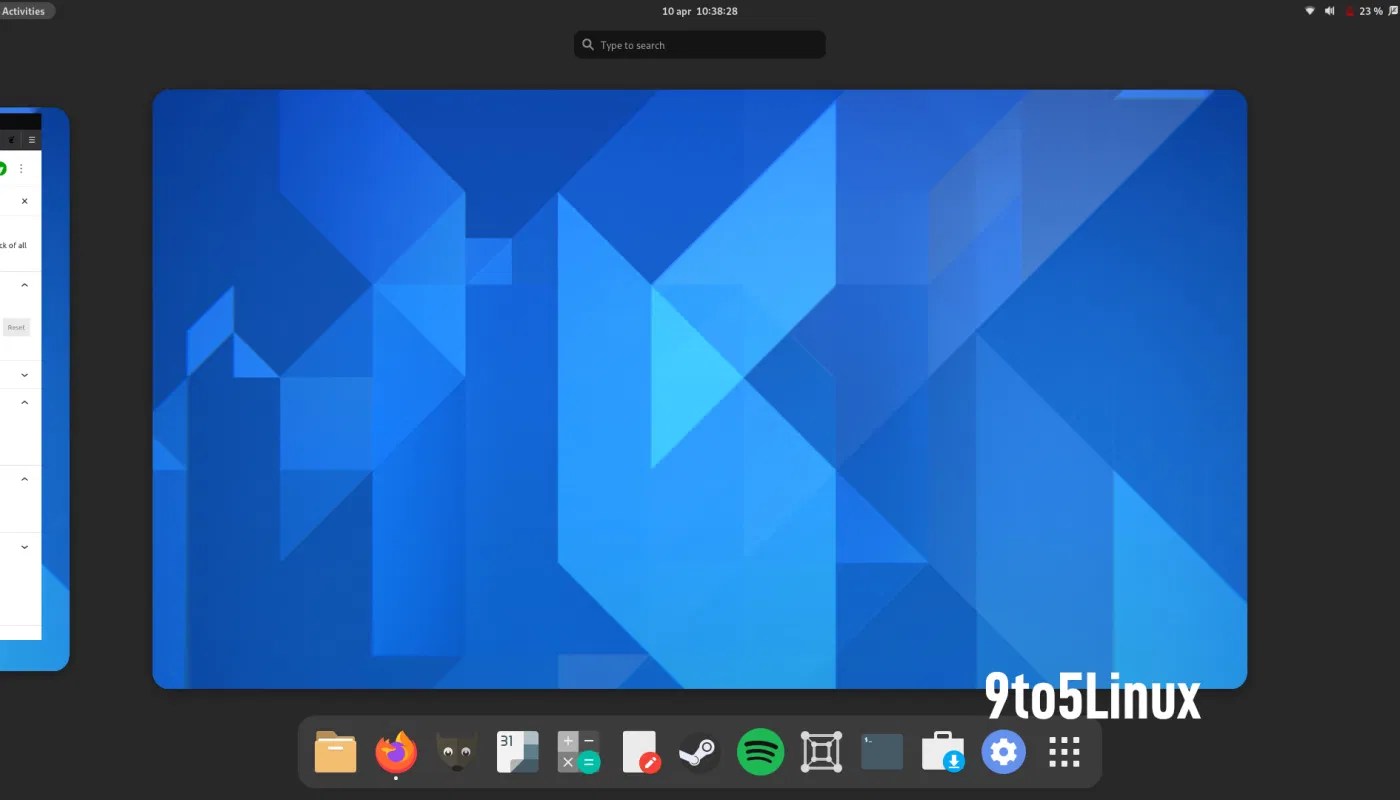Launch the Calculator app

[x=578, y=751]
